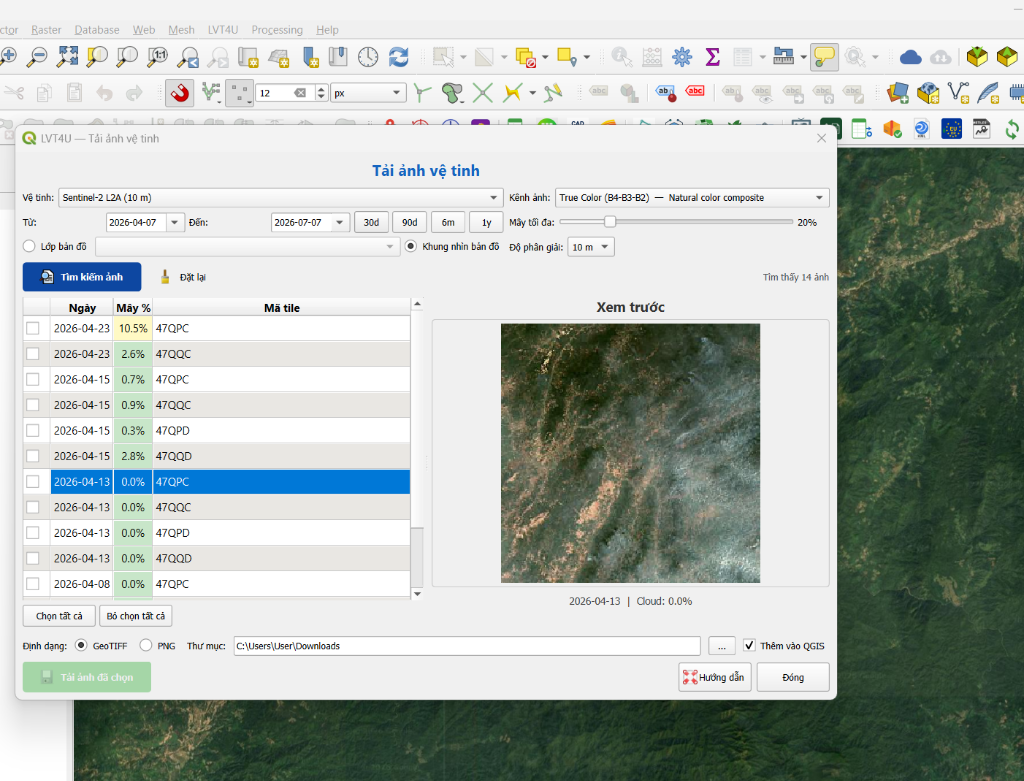Check the box for 2026-04-23 47QPC row
Image resolution: width=1024 pixels, height=781 pixels.
tap(33, 328)
